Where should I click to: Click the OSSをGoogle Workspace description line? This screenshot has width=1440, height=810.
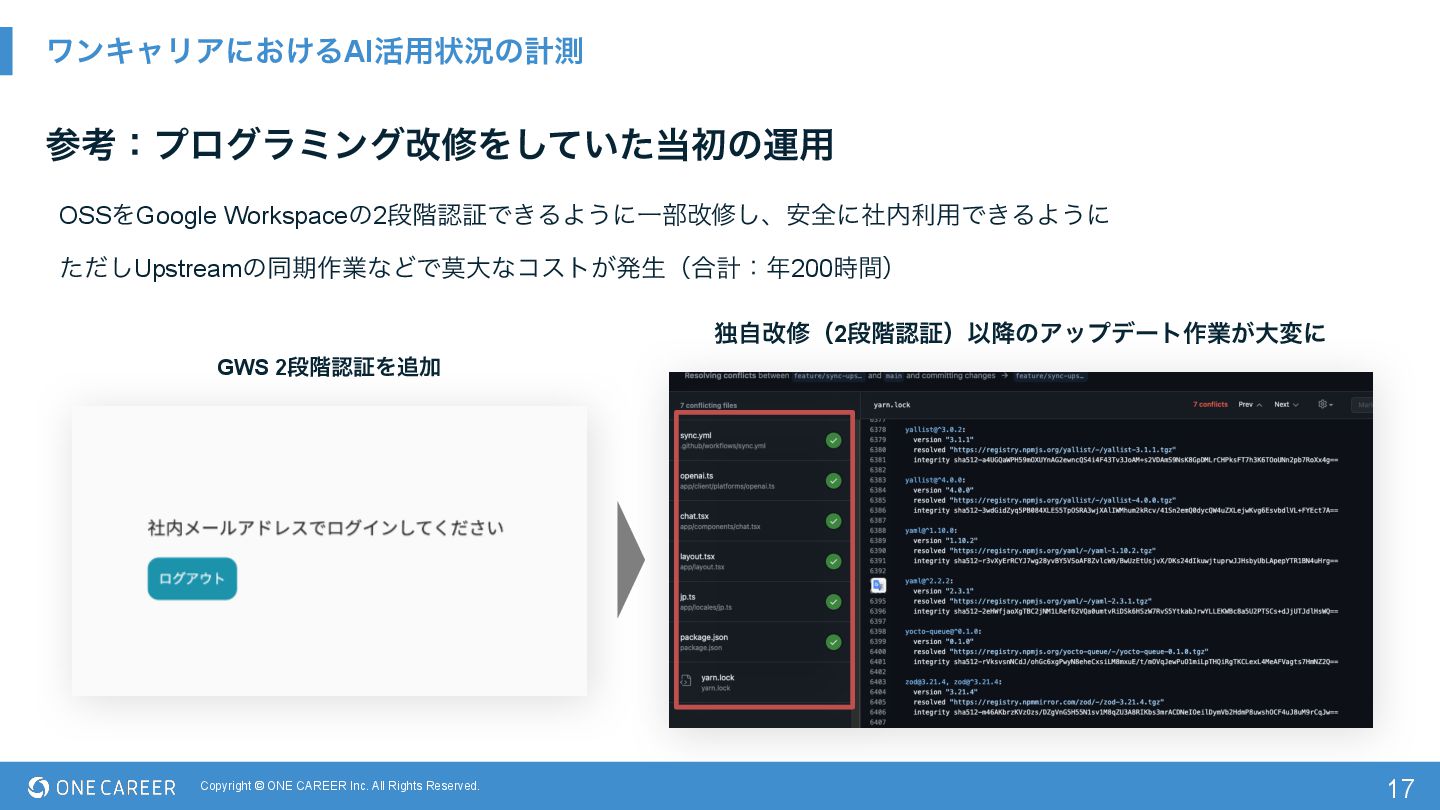click(x=584, y=215)
